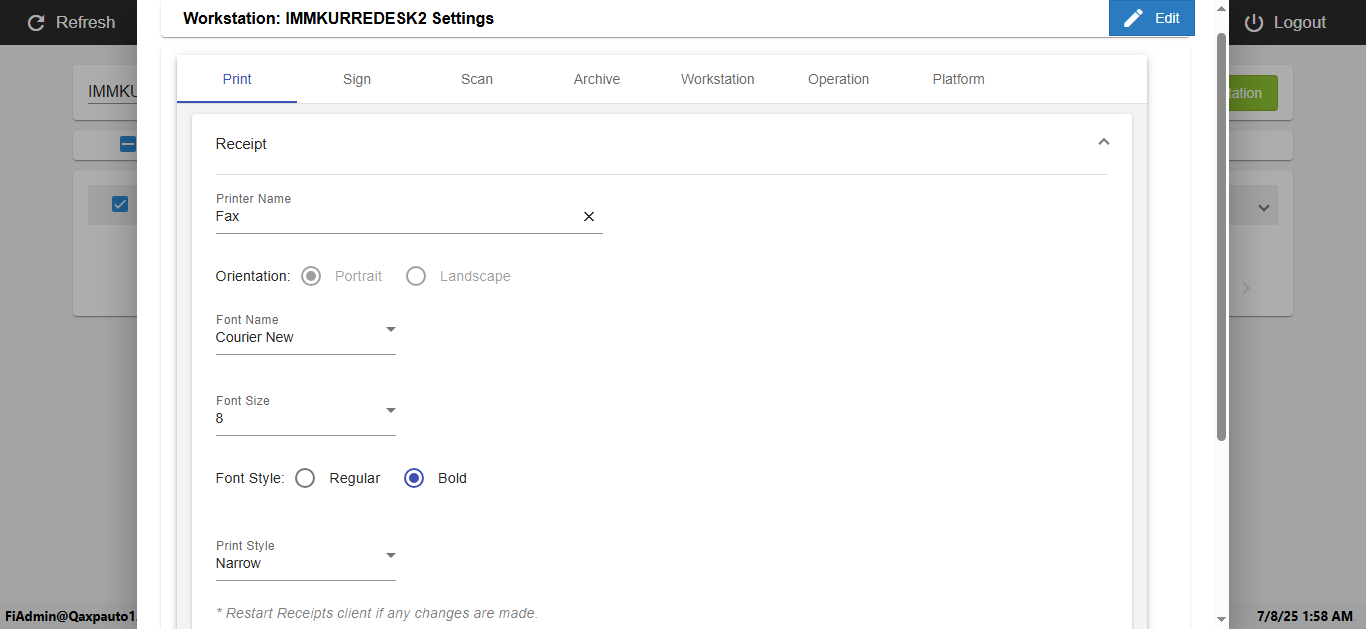Click the Refresh circular arrow icon
Image resolution: width=1366 pixels, height=629 pixels.
pos(37,22)
